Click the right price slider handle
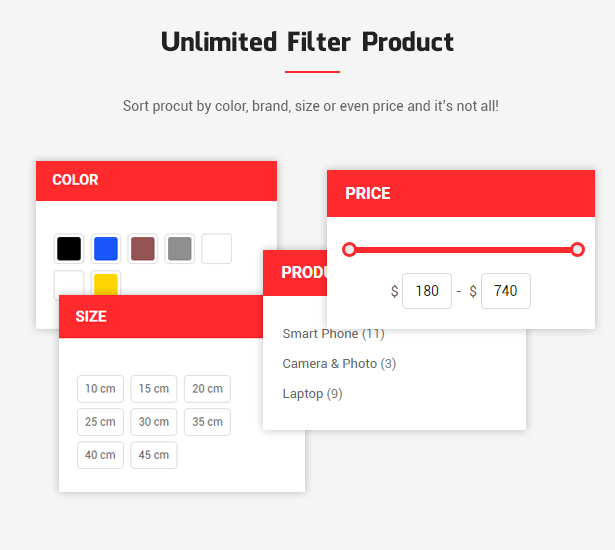The height and width of the screenshot is (550, 615). [577, 250]
